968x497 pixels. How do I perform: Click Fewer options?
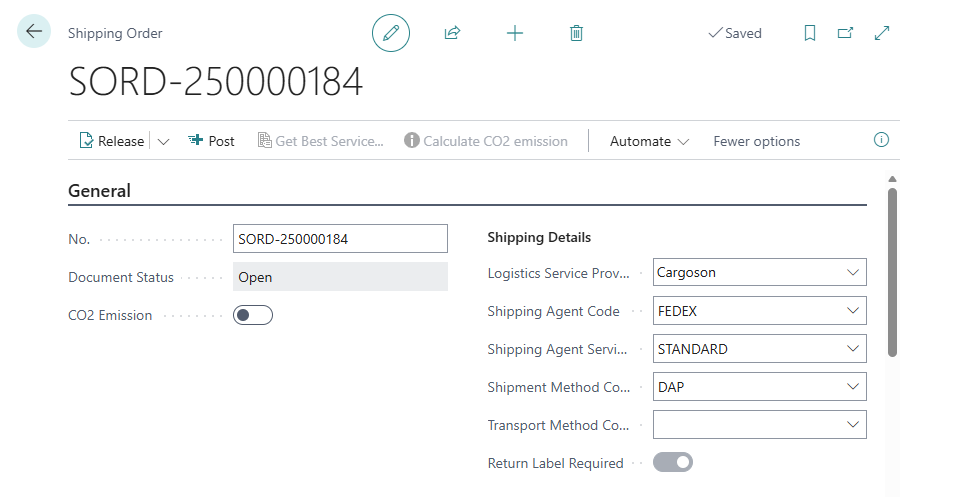pos(756,141)
